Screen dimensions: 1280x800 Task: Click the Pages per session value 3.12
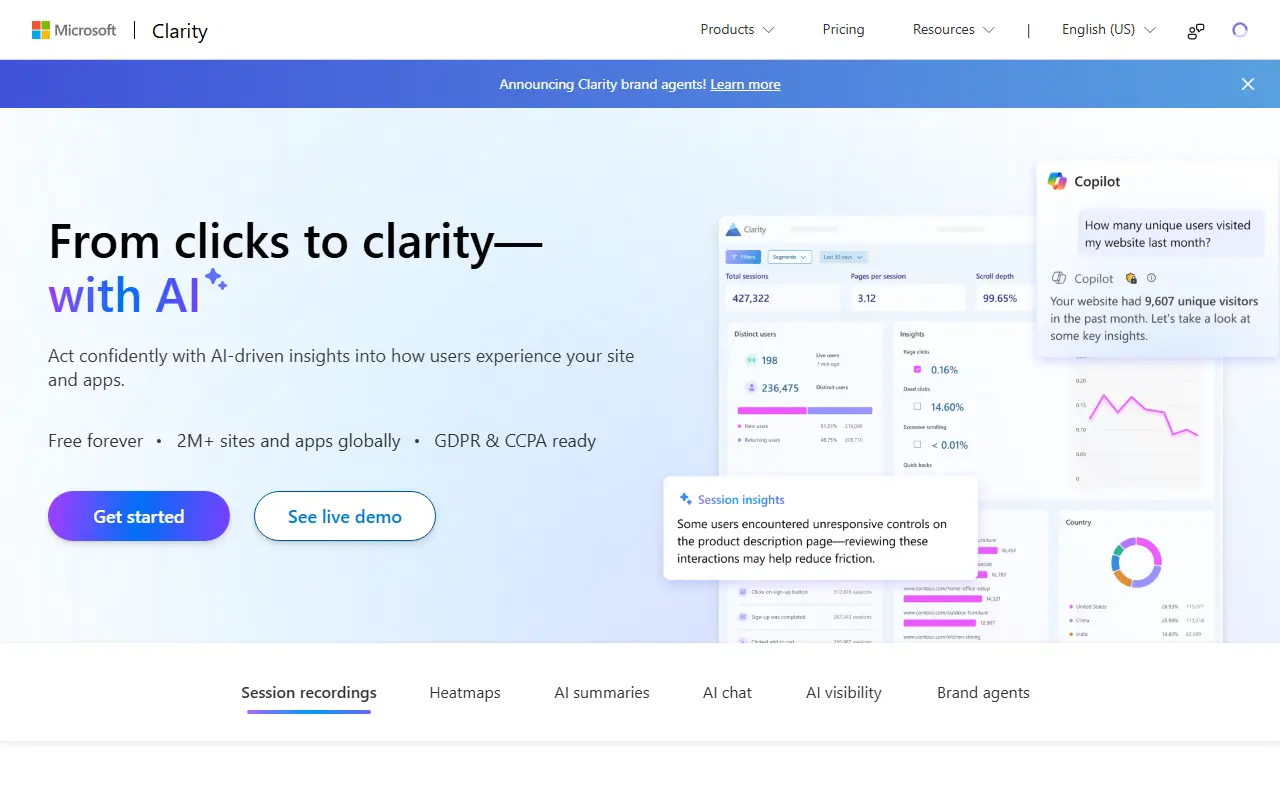pos(867,298)
